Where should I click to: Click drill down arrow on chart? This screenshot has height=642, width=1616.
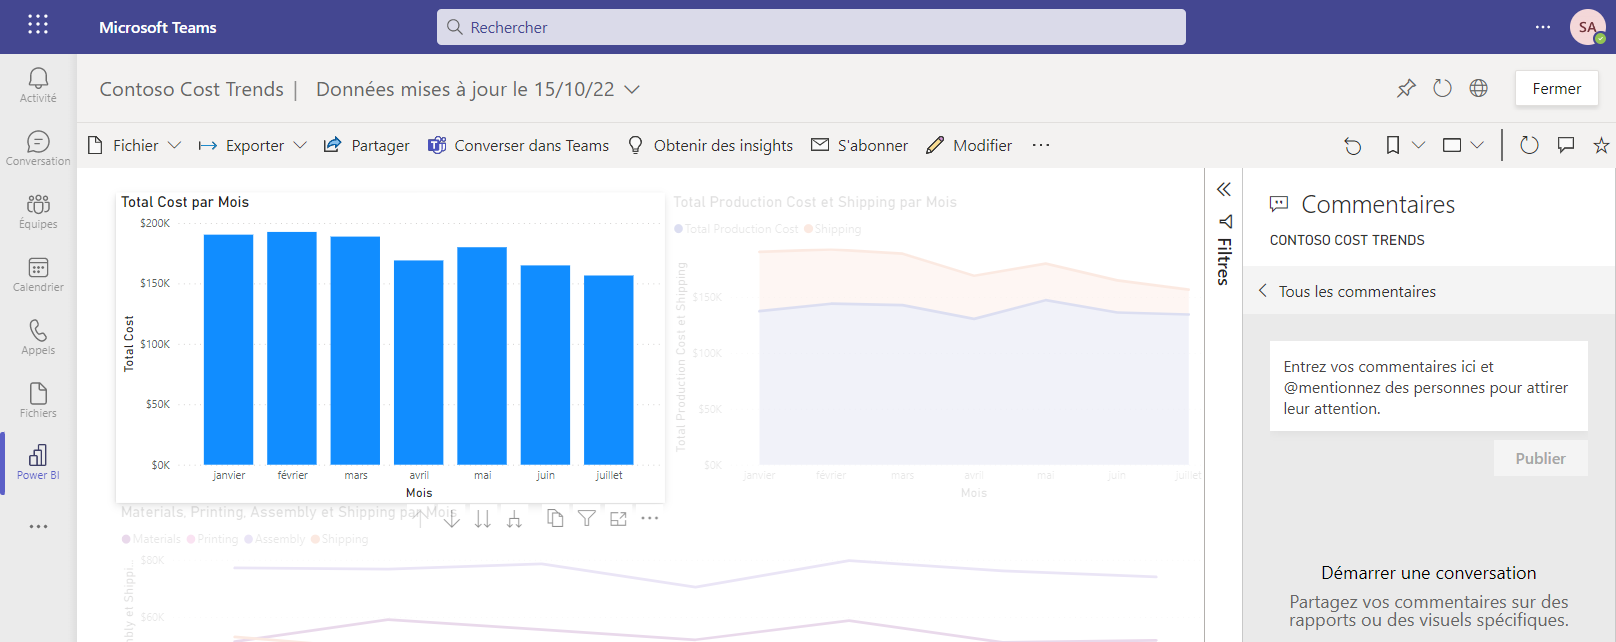click(451, 518)
